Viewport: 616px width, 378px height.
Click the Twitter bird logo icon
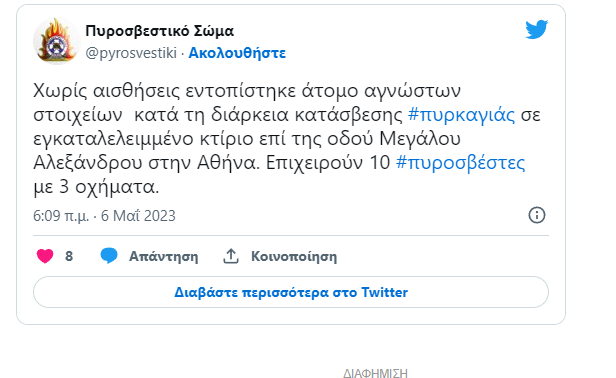(x=537, y=29)
